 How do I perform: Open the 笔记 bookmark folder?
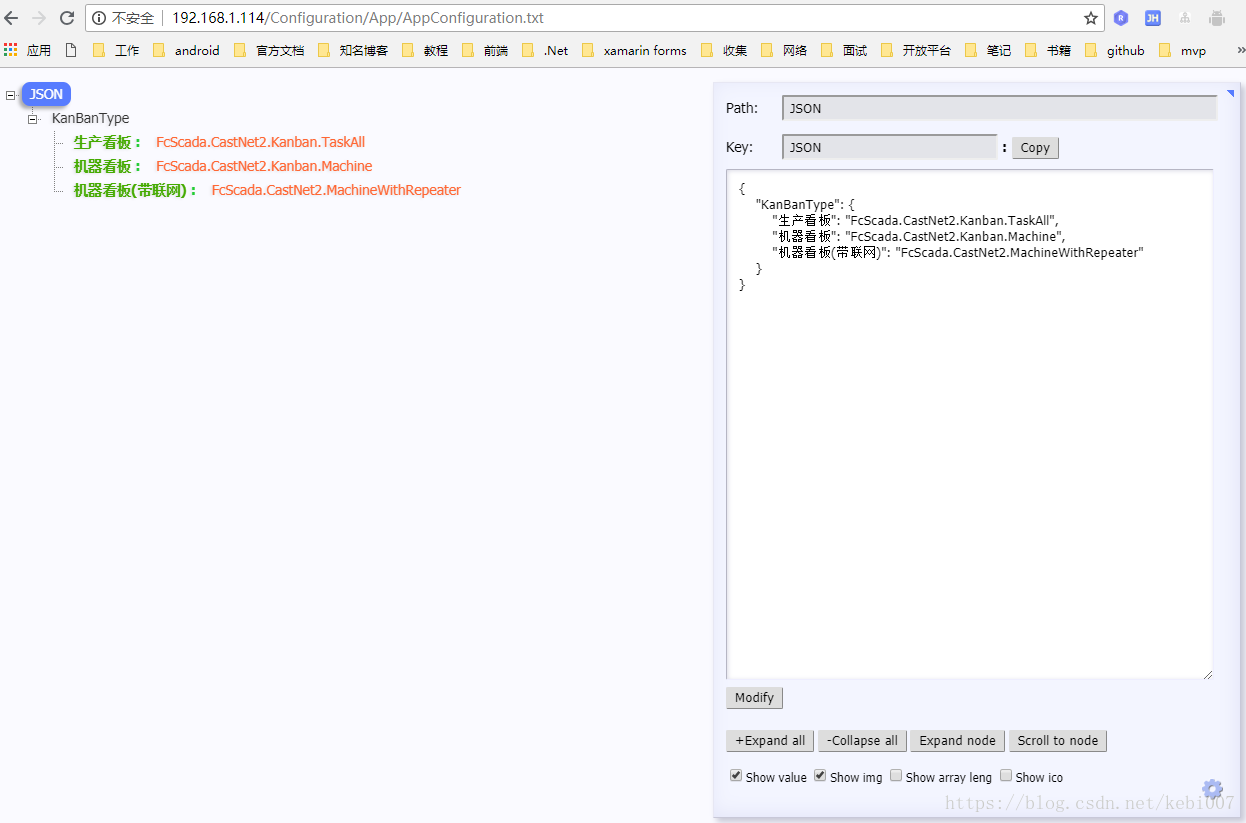pyautogui.click(x=988, y=50)
